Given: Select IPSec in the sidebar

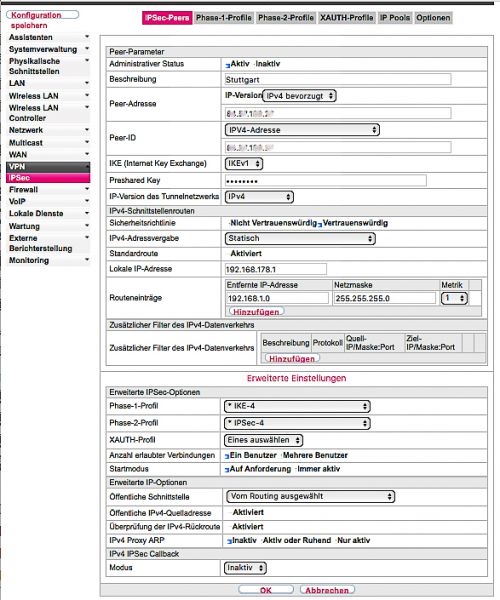Looking at the screenshot, I should 48,178.
